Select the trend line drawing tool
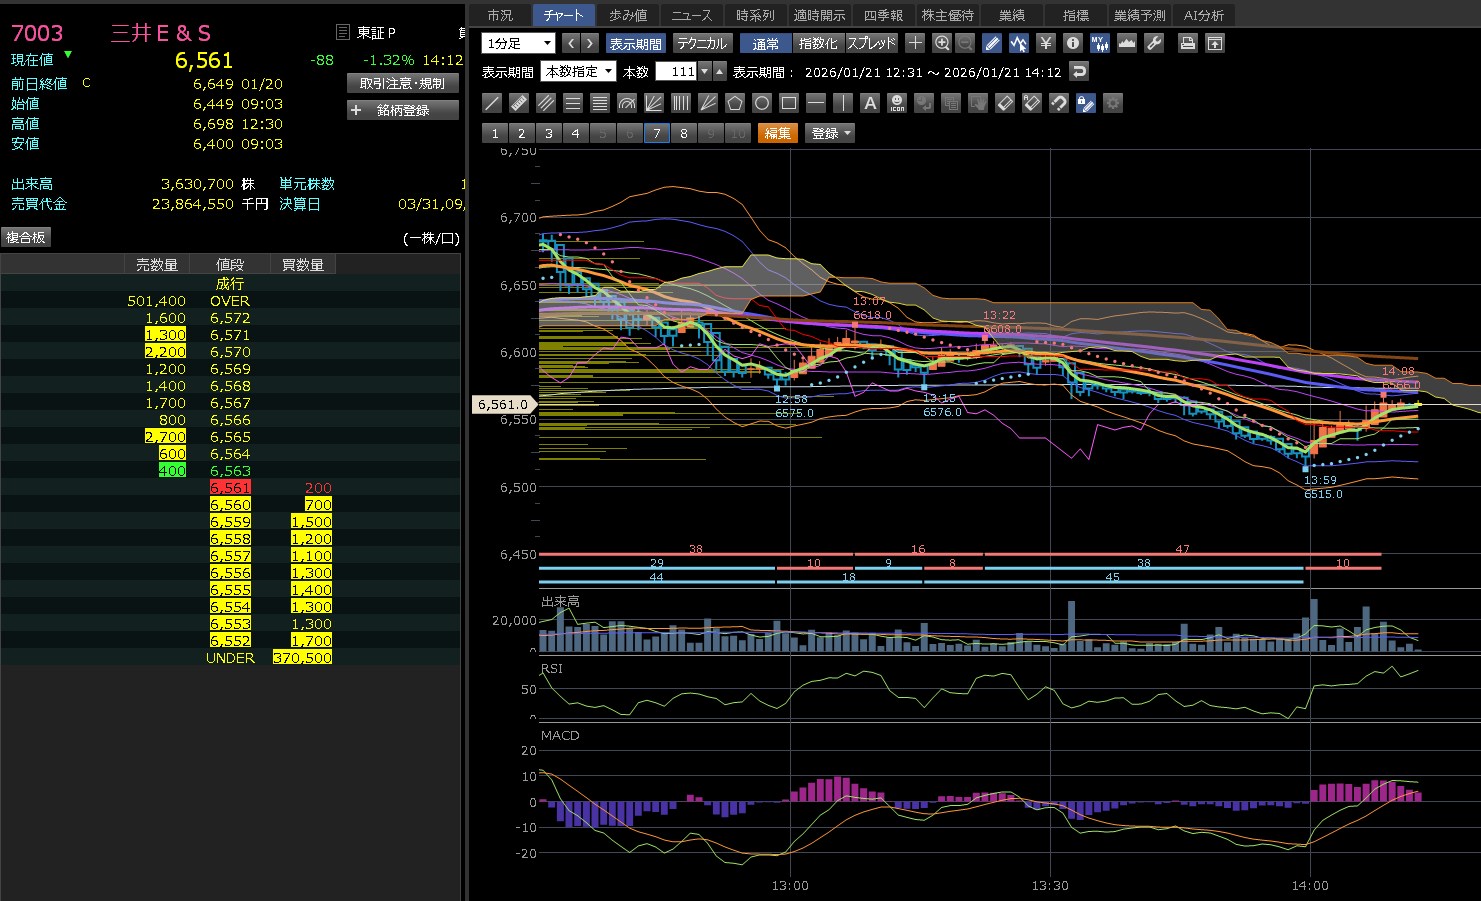Image resolution: width=1481 pixels, height=901 pixels. click(492, 103)
